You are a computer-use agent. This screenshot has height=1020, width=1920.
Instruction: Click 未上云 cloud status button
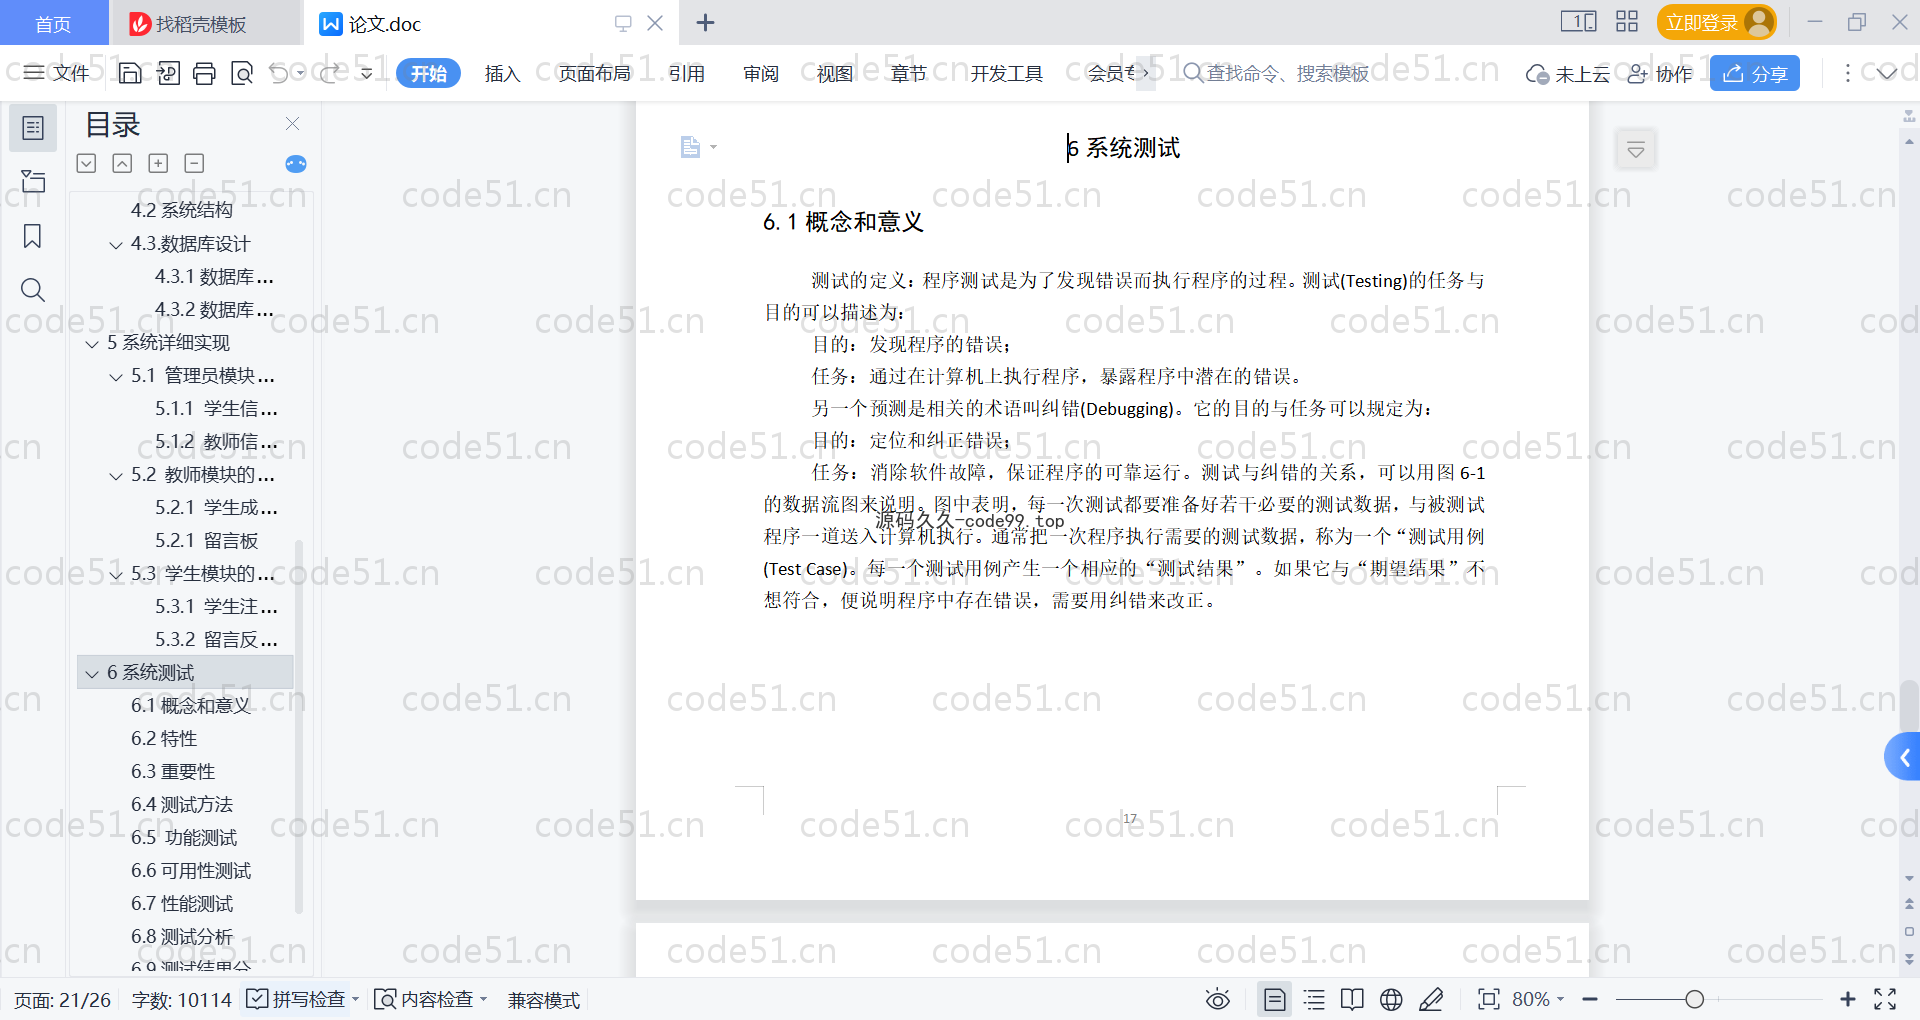tap(1568, 73)
